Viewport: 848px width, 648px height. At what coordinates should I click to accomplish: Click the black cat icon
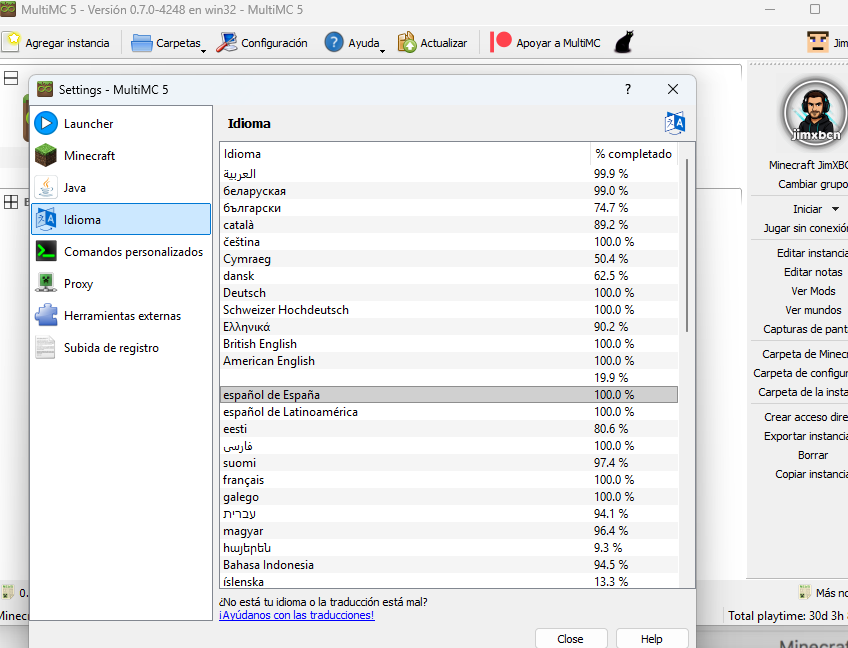tap(622, 43)
